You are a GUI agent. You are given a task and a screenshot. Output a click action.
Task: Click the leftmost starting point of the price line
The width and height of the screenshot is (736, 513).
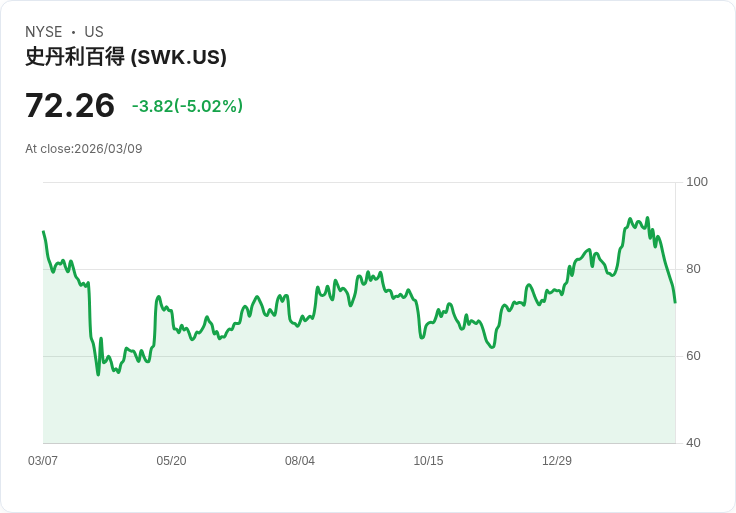(x=43, y=232)
